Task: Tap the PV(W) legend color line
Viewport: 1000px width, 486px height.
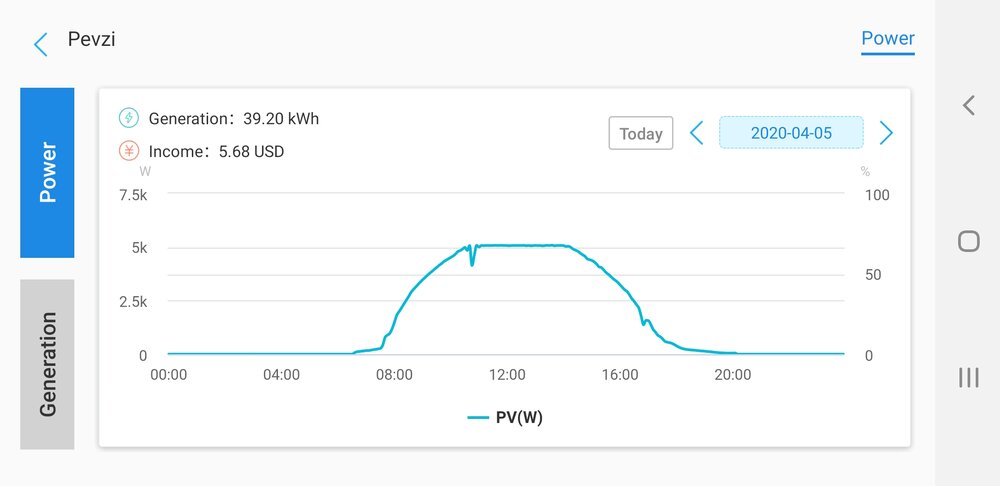Action: [x=477, y=418]
